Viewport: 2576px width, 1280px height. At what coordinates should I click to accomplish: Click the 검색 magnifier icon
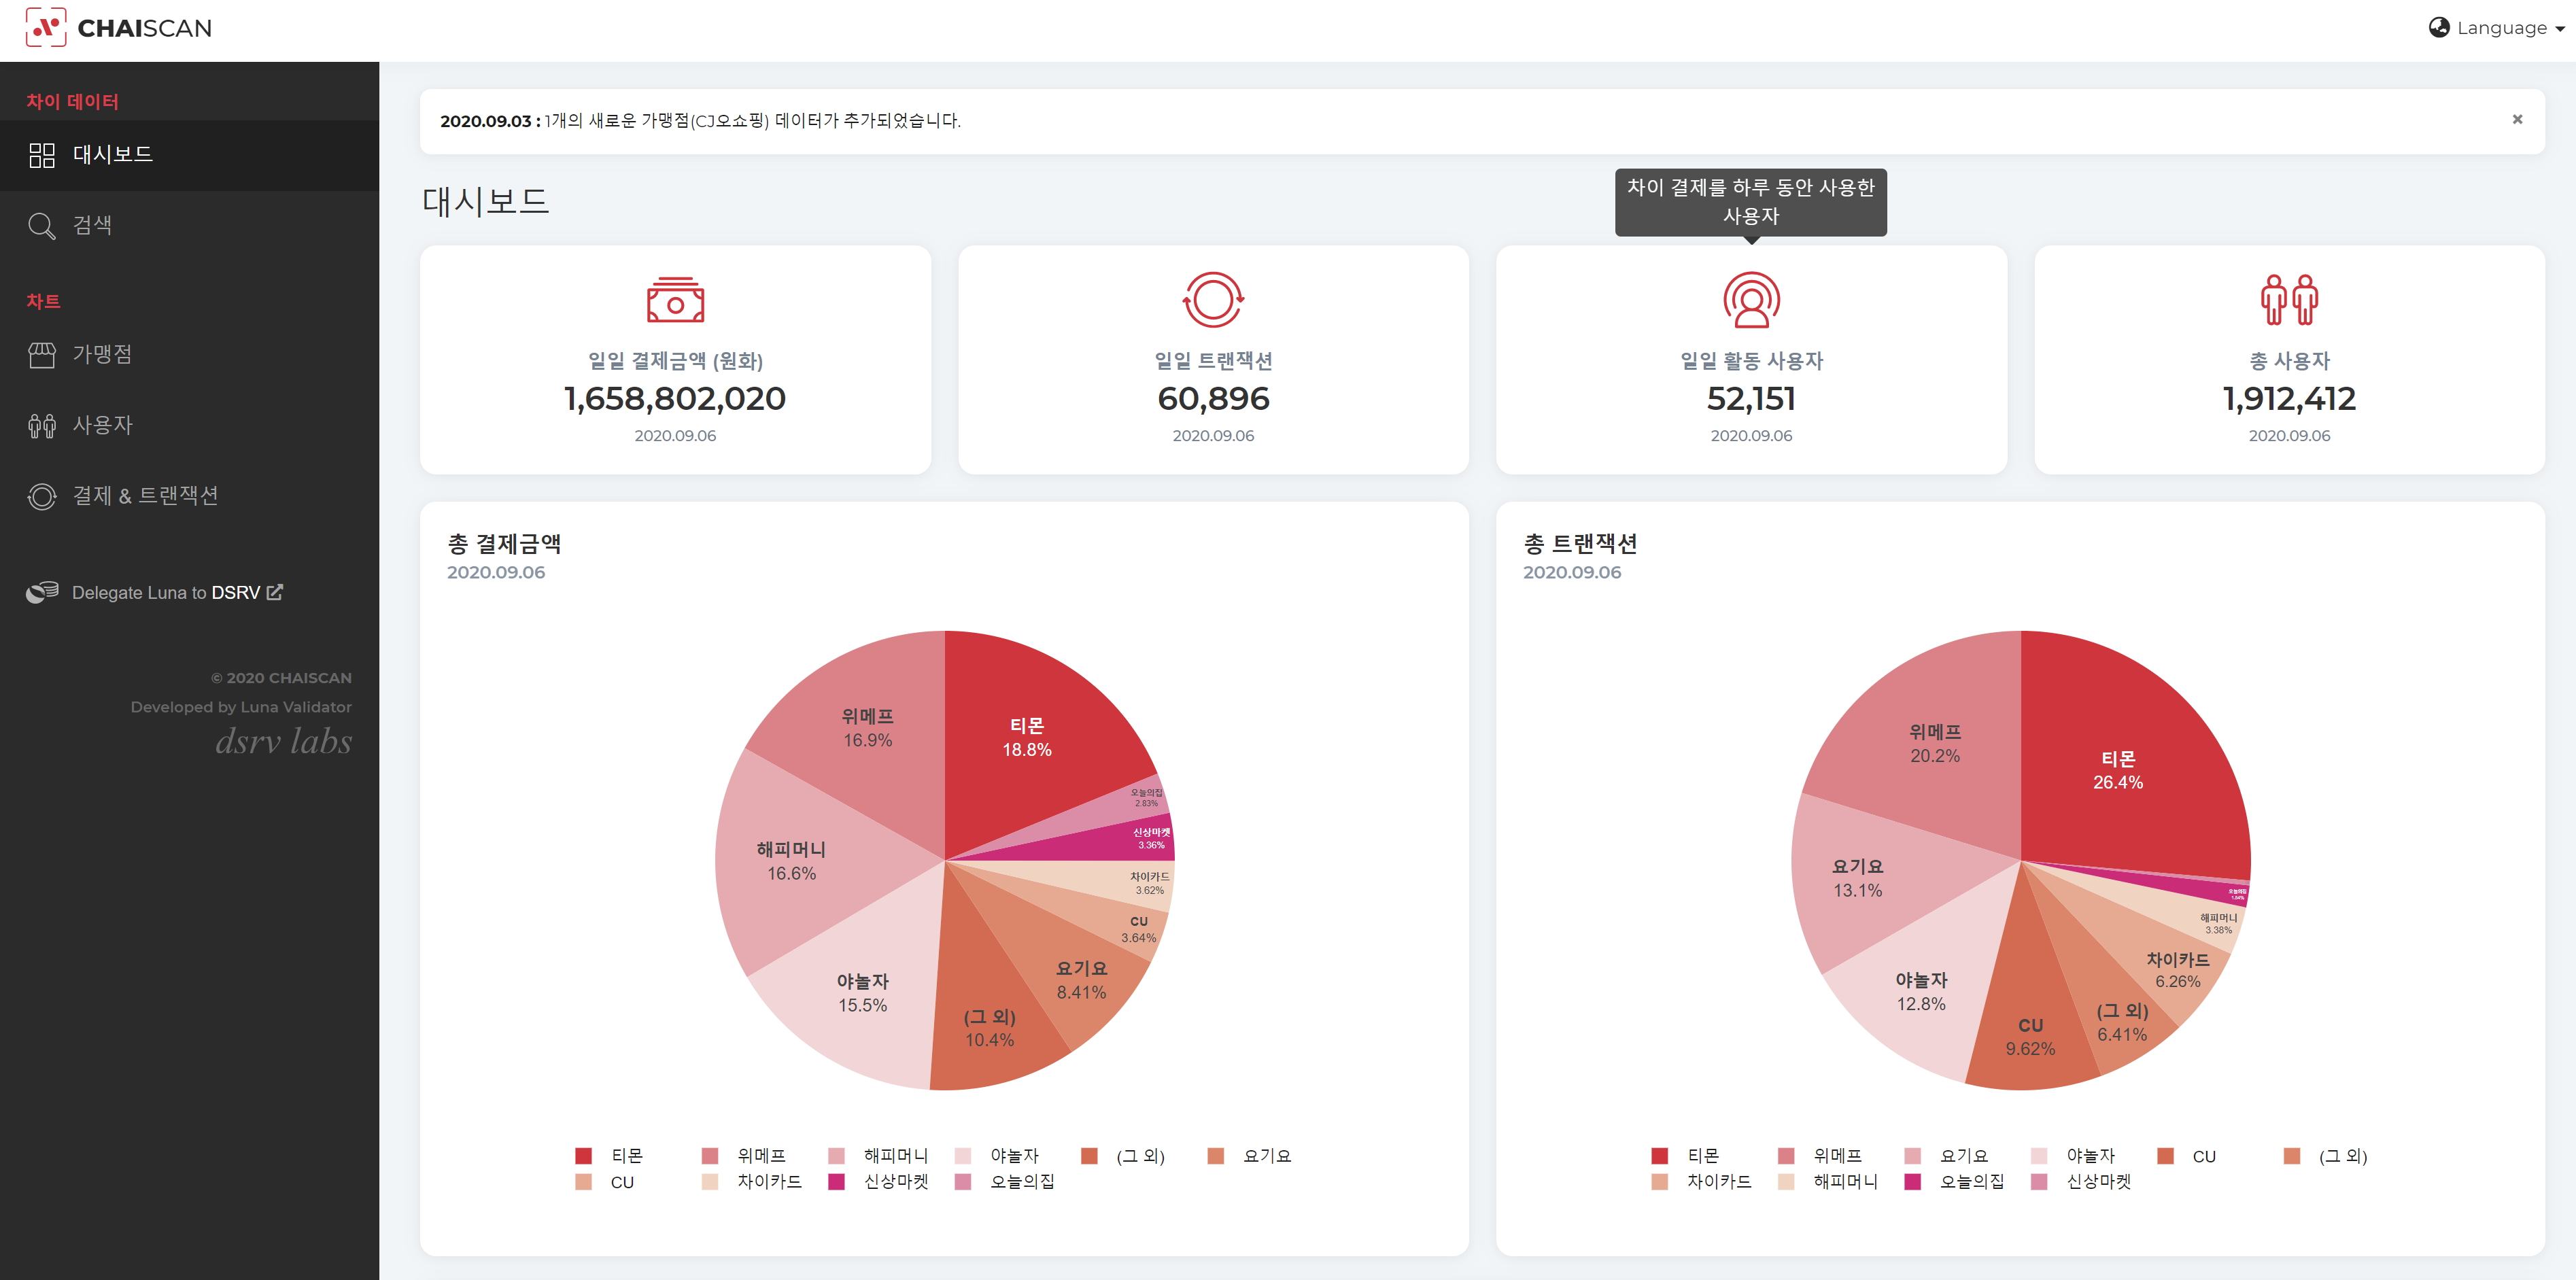click(42, 225)
